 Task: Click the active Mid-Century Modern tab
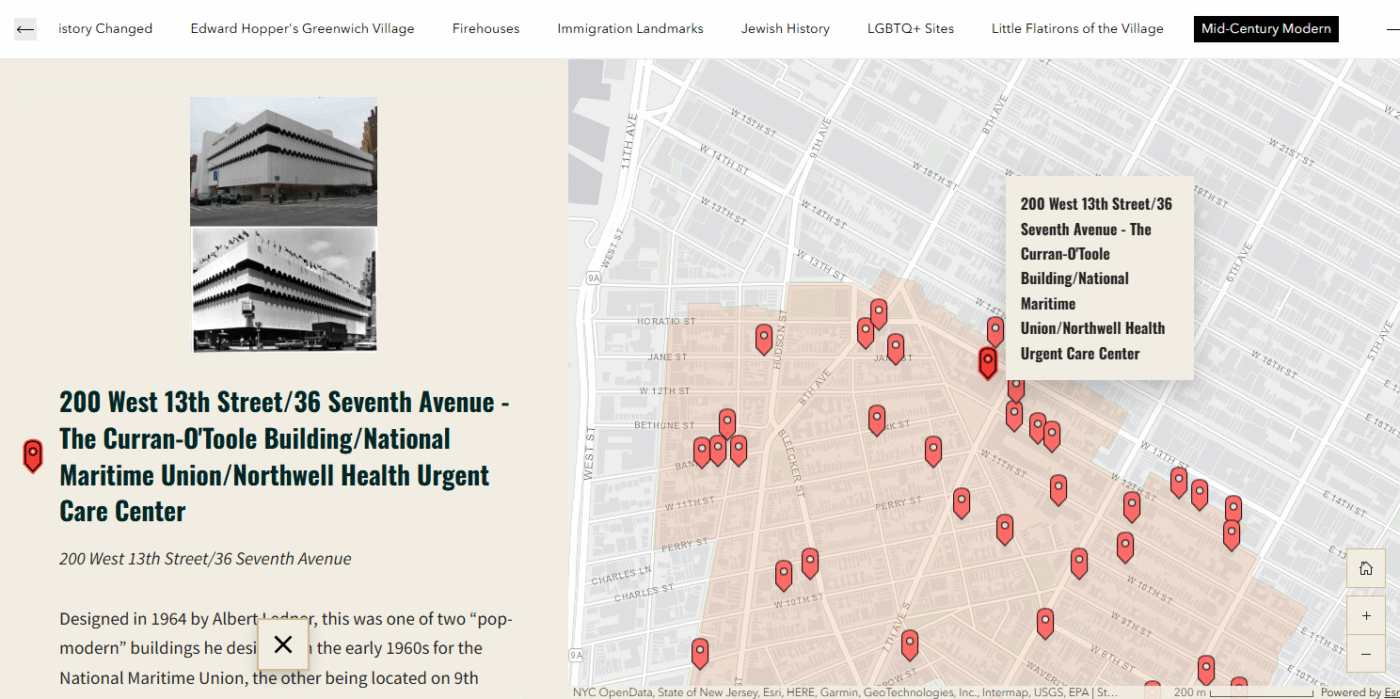(x=1265, y=29)
